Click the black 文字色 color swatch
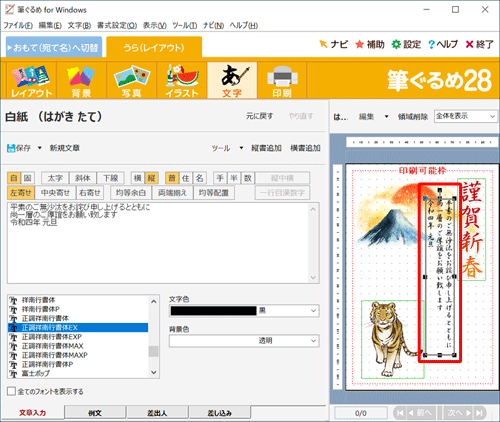The image size is (500, 422). point(213,311)
